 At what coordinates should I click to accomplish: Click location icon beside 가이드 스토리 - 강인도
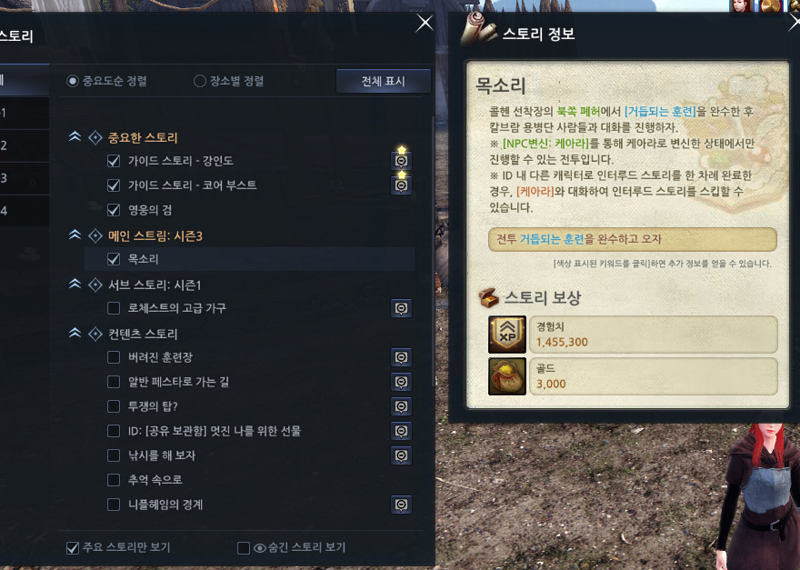click(x=402, y=161)
